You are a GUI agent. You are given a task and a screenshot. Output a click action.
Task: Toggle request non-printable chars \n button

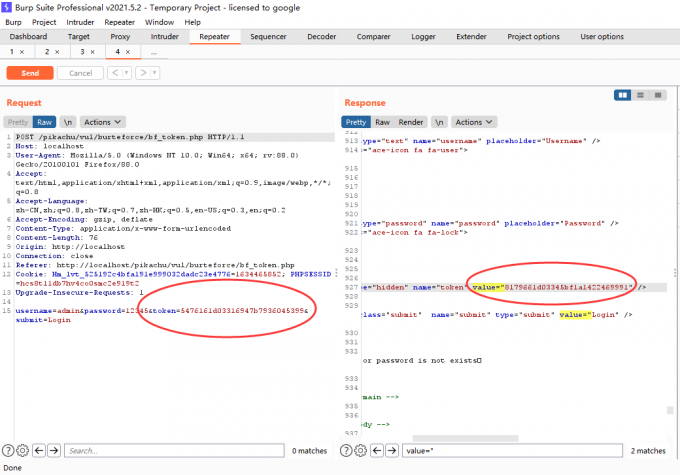tap(68, 122)
